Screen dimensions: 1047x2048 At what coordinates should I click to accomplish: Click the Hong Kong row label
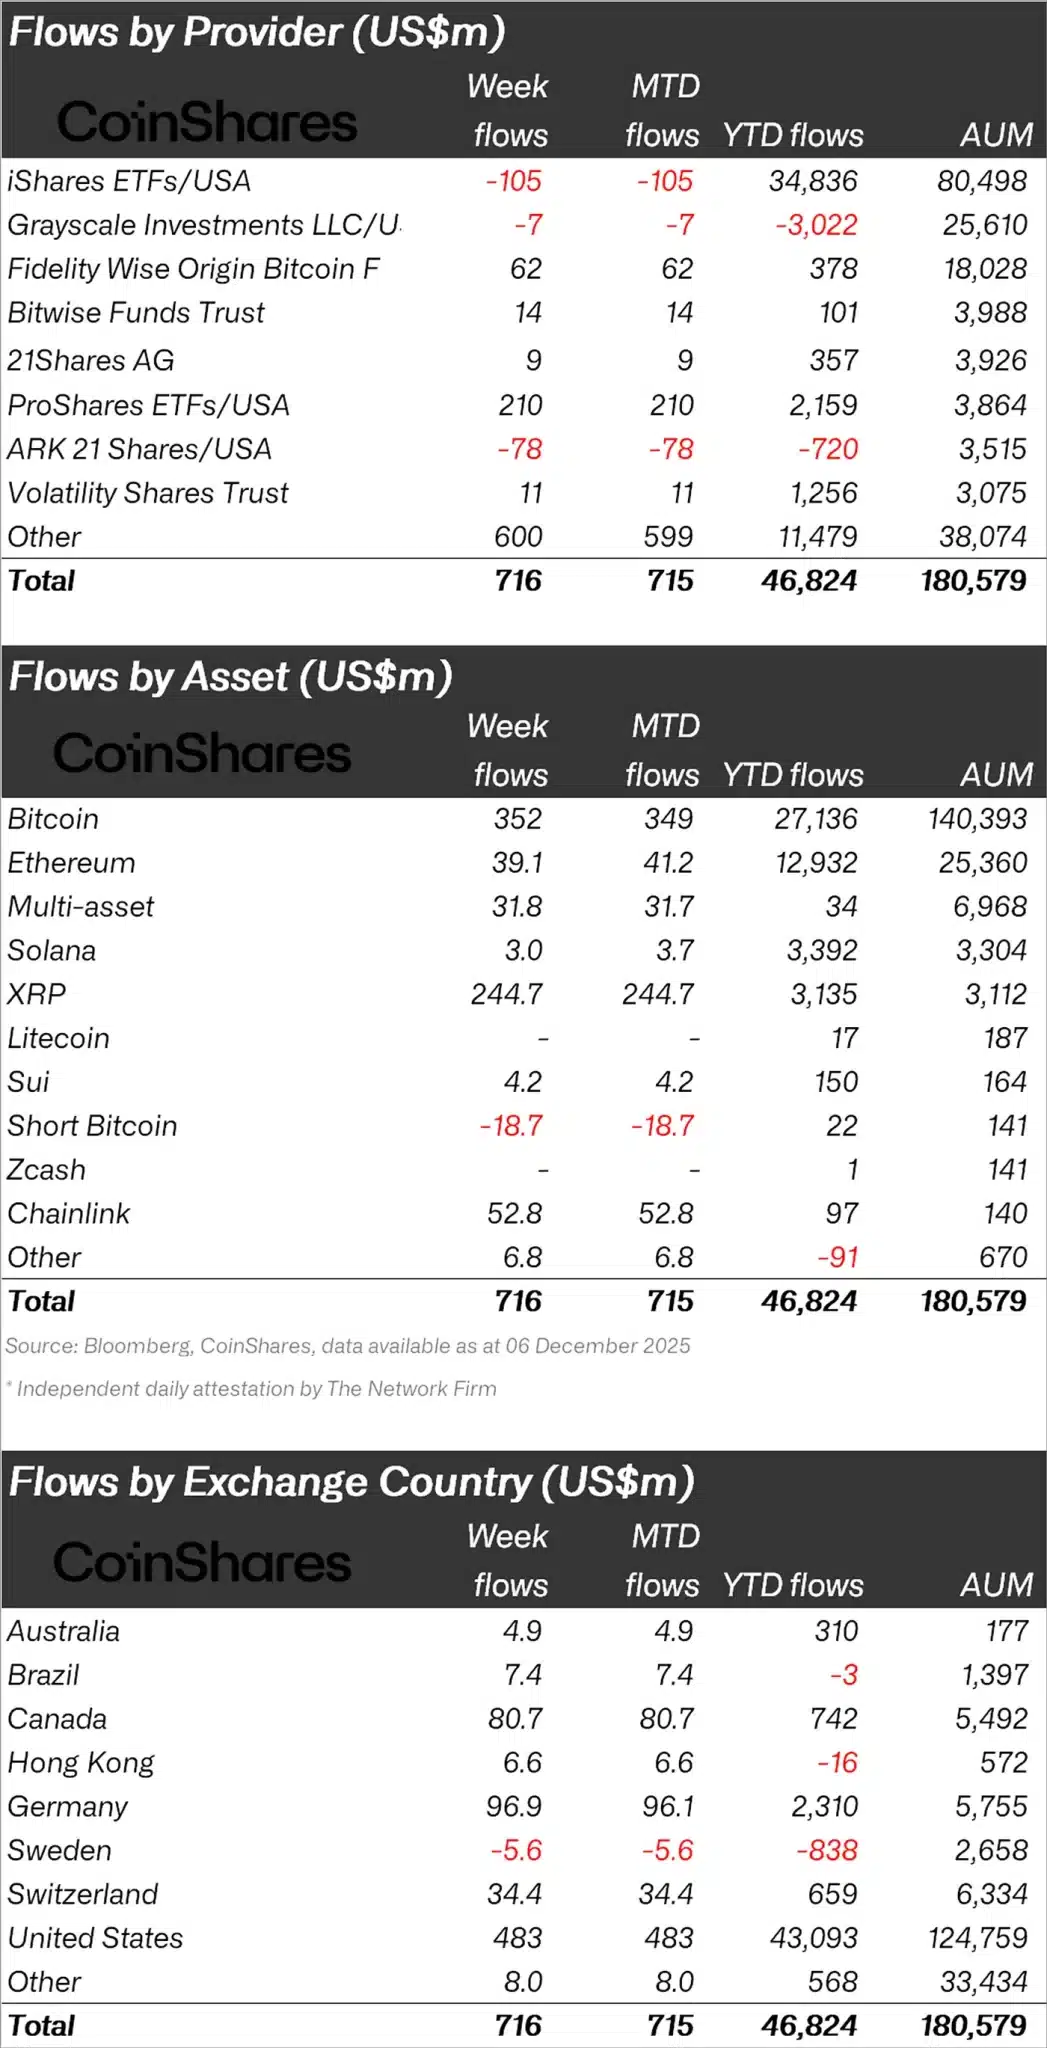click(x=81, y=1762)
